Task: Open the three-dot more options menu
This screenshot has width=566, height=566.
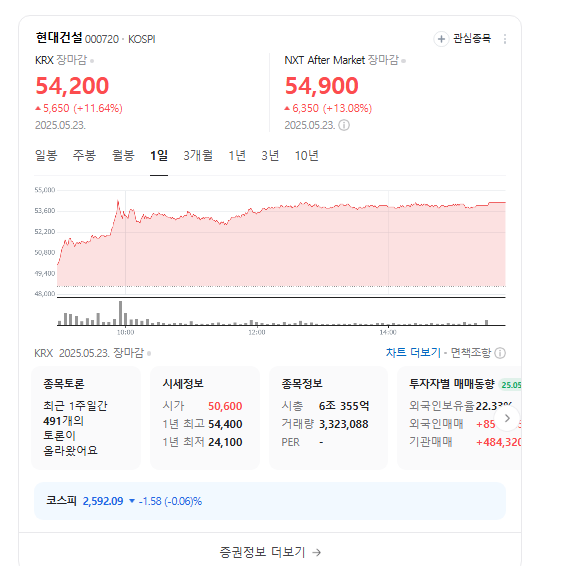Action: tap(505, 39)
